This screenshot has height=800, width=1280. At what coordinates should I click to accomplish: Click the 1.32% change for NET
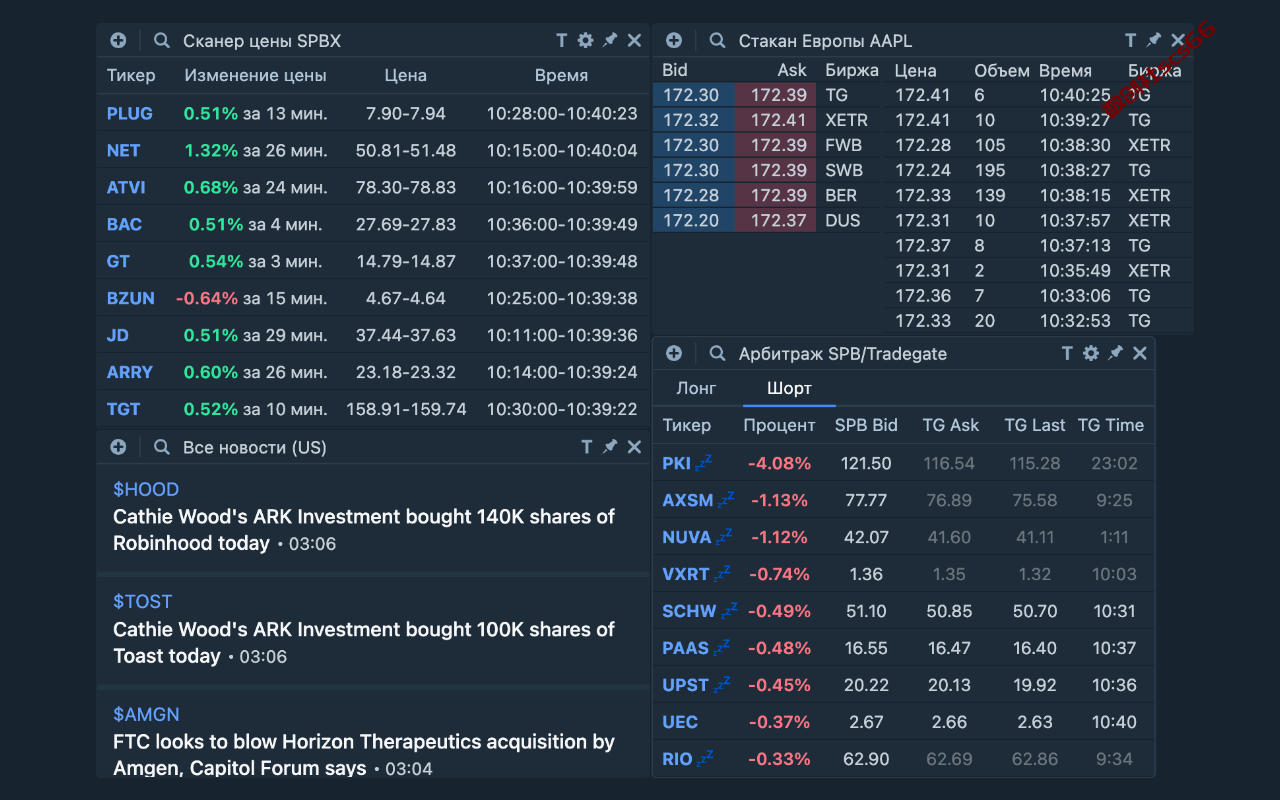point(211,150)
